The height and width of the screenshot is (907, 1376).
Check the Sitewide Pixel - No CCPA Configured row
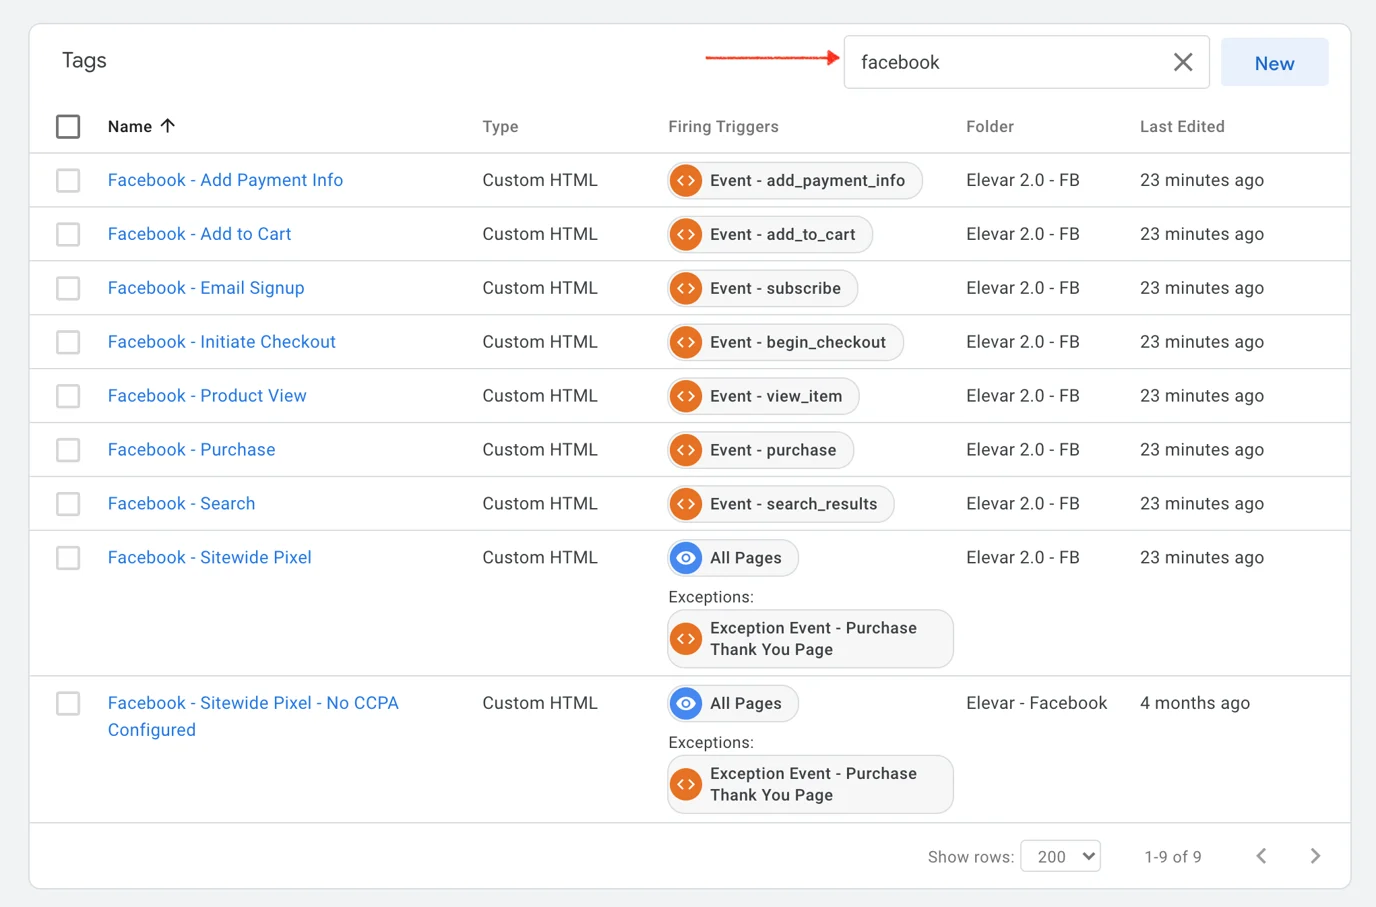[x=68, y=703]
